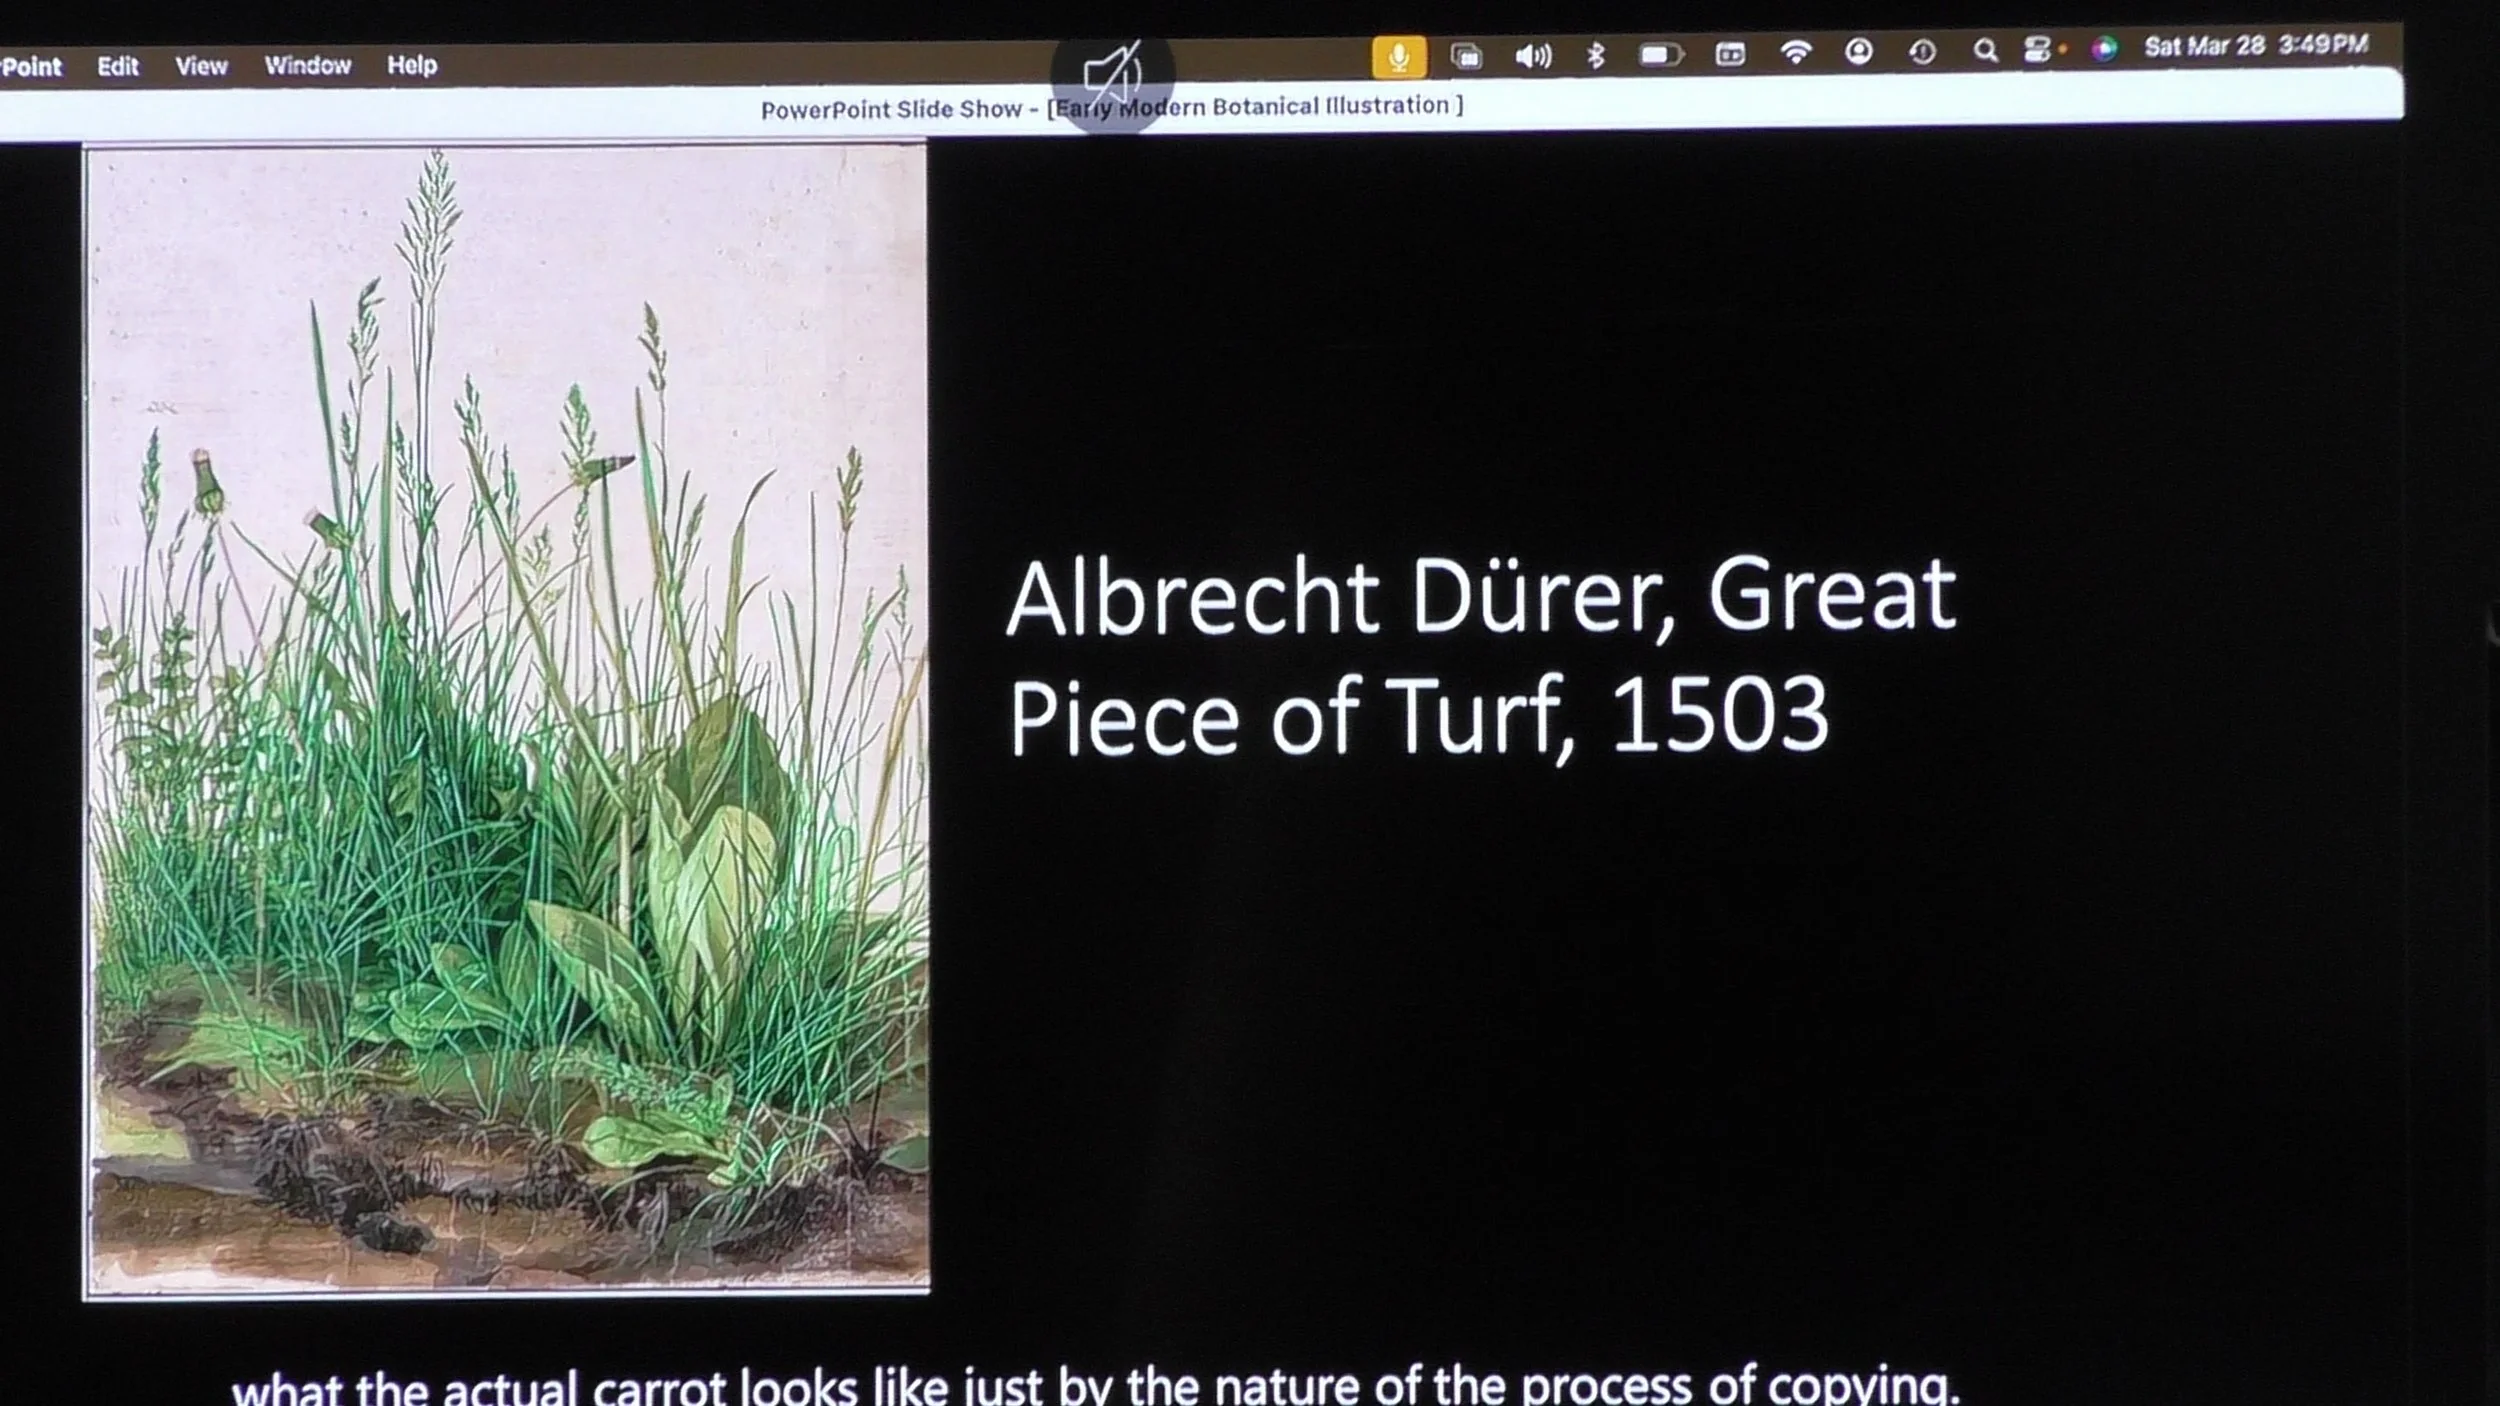
Task: Click the muted speaker overlay icon
Action: pyautogui.click(x=1112, y=74)
